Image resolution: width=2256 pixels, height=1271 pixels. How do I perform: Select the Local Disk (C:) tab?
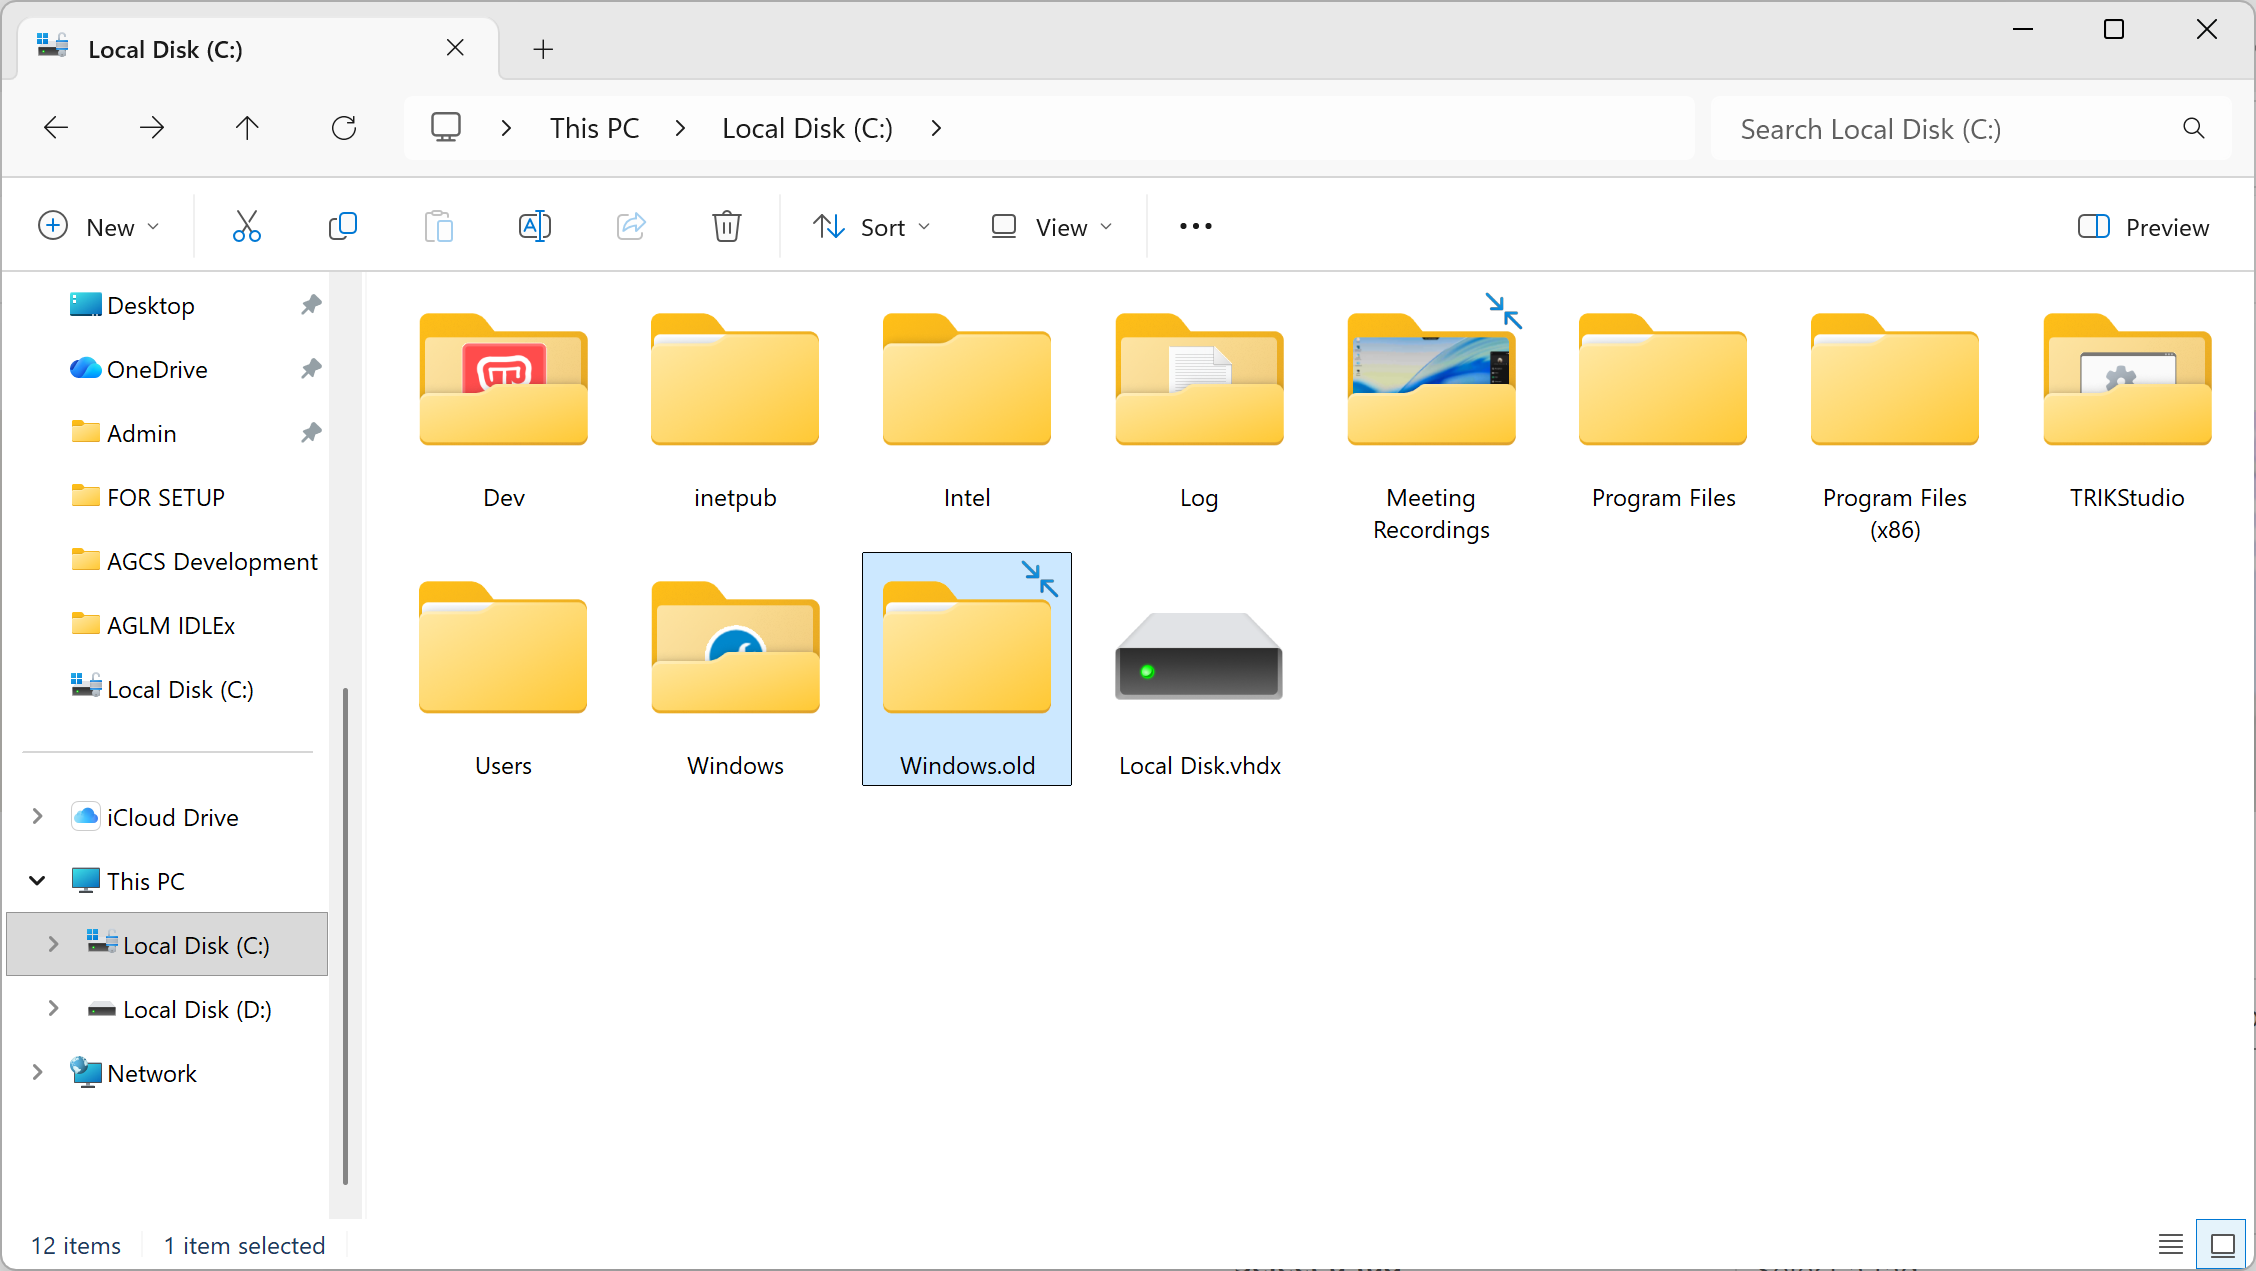165,47
